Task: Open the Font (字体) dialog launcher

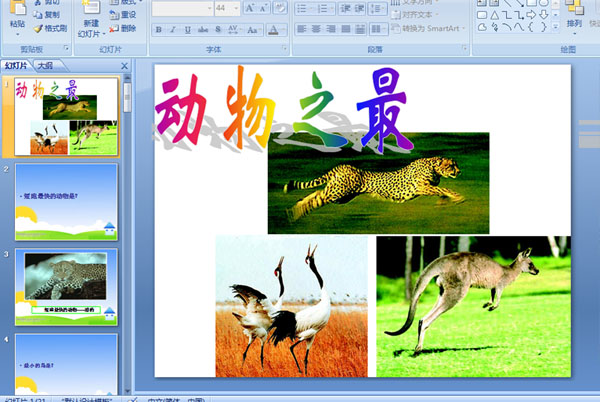Action: click(285, 48)
